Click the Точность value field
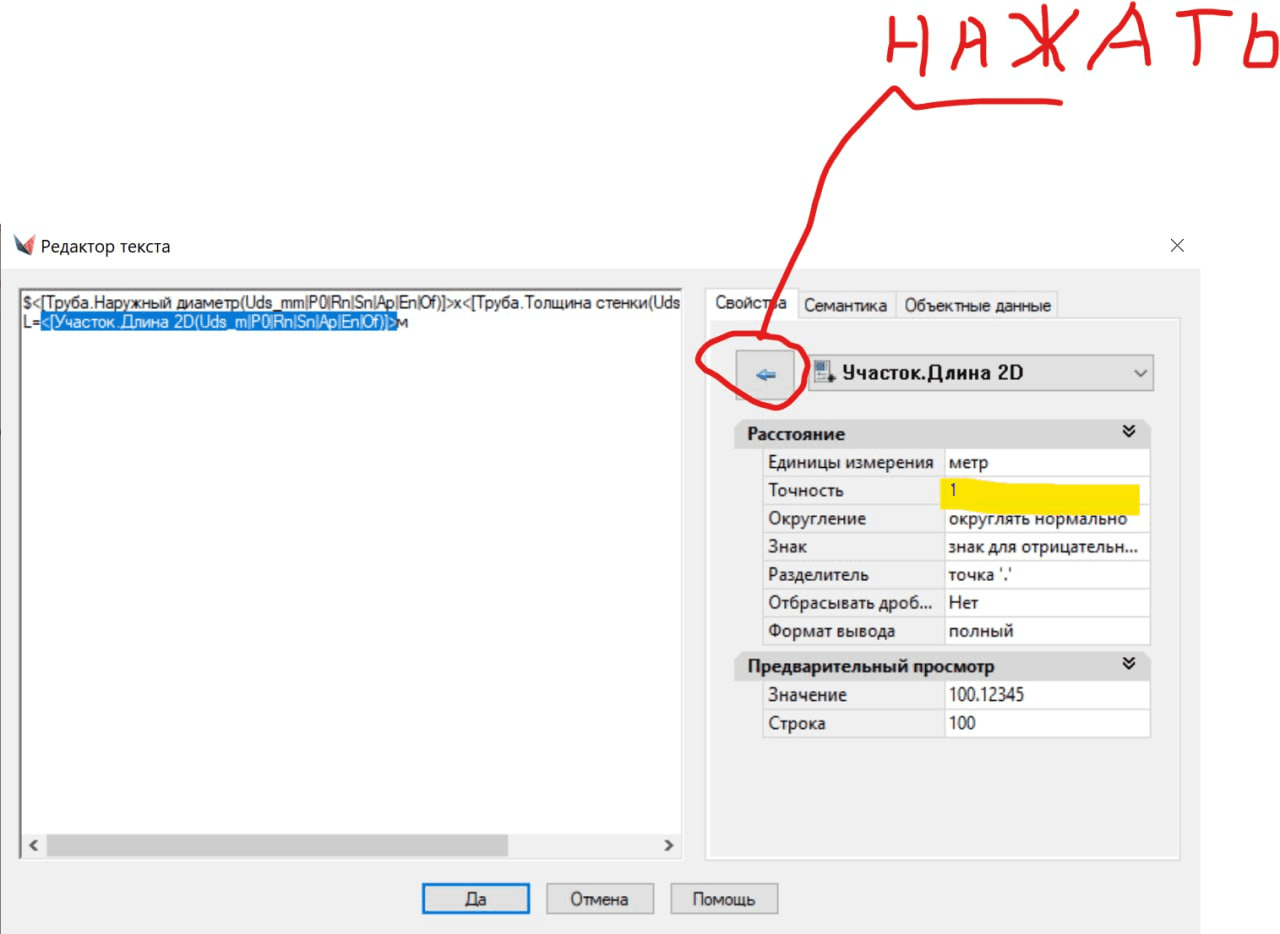This screenshot has height=934, width=1280. tap(1045, 491)
